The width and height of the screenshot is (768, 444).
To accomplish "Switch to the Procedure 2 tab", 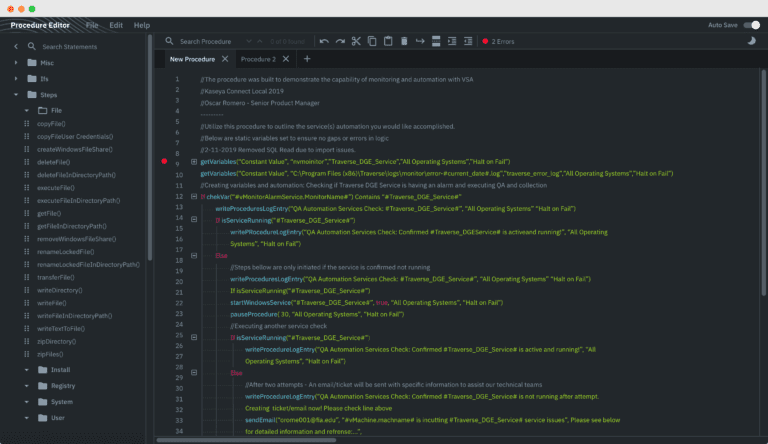I will pyautogui.click(x=258, y=59).
